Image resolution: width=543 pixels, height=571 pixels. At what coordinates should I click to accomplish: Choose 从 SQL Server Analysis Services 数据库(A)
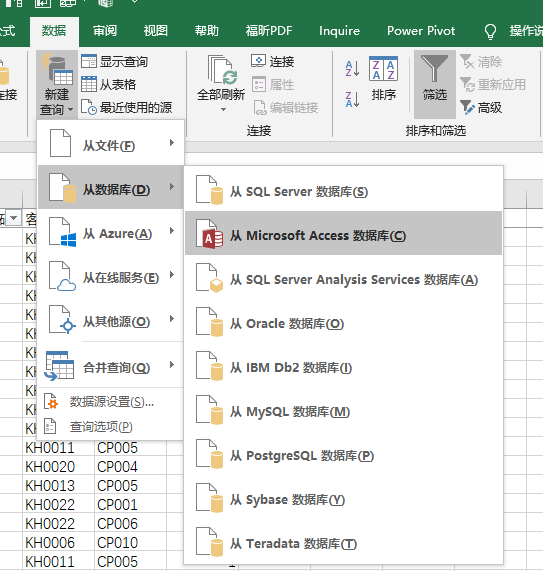343,277
